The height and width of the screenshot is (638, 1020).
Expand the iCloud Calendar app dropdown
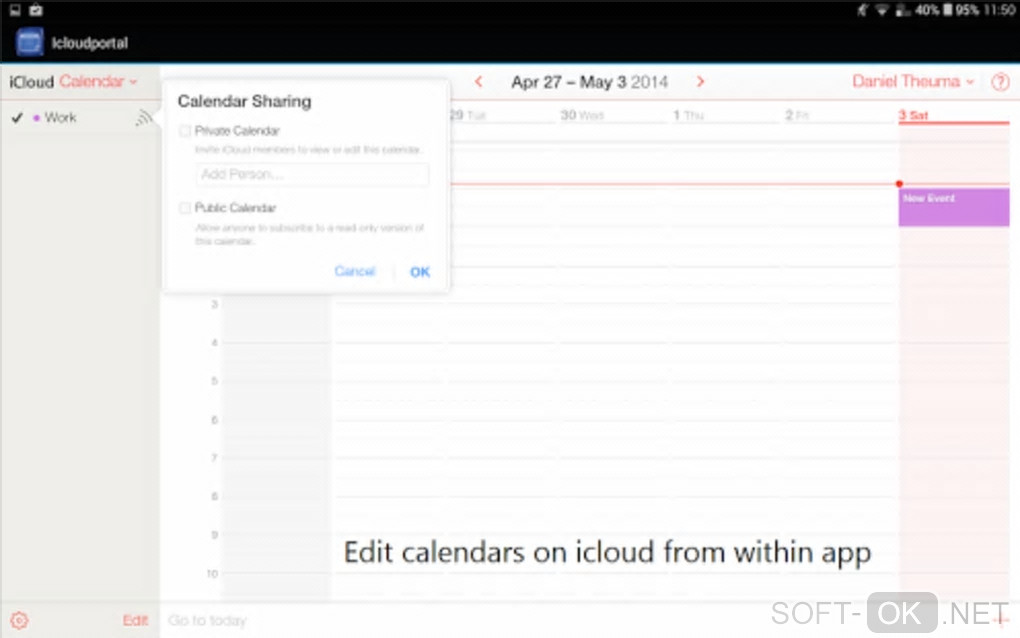point(97,82)
